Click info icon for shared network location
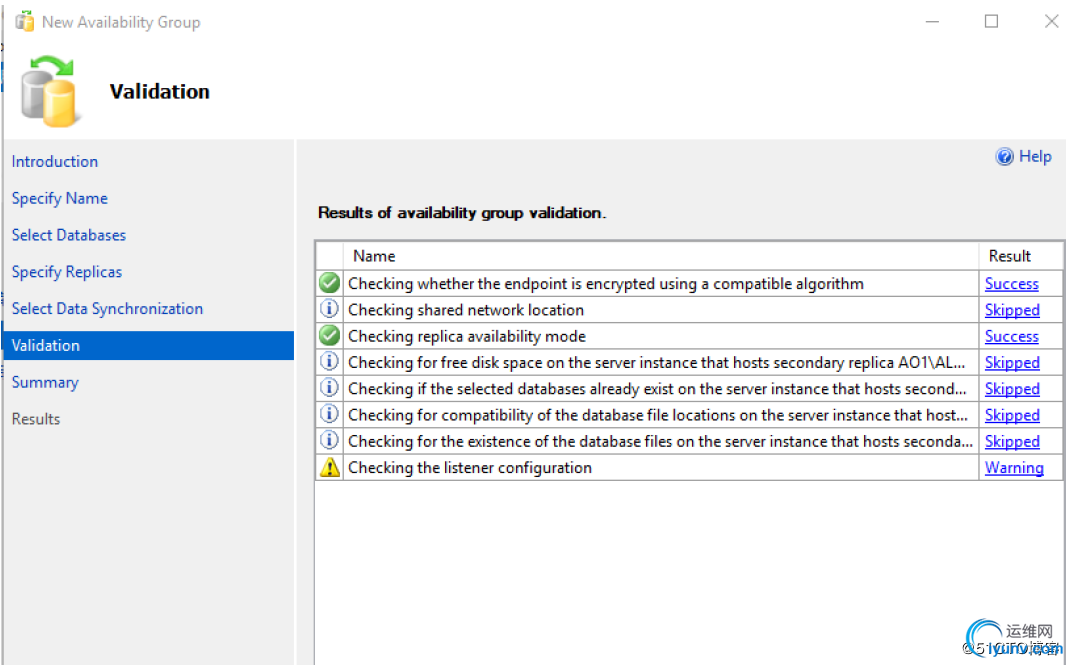This screenshot has height=665, width=1069. click(x=329, y=310)
